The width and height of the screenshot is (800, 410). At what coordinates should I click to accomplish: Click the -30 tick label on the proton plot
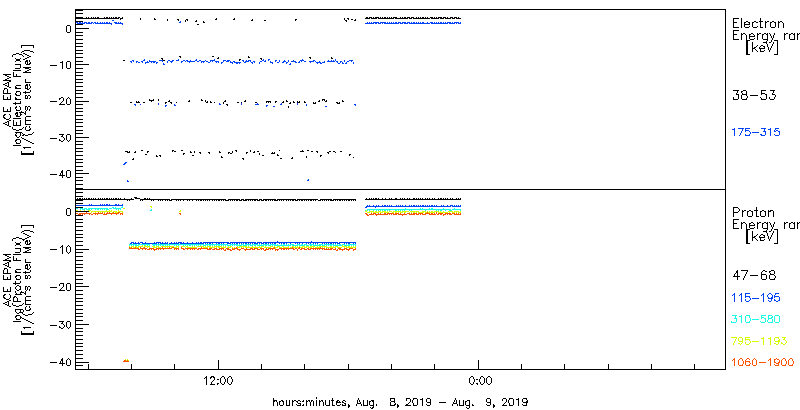click(x=60, y=325)
